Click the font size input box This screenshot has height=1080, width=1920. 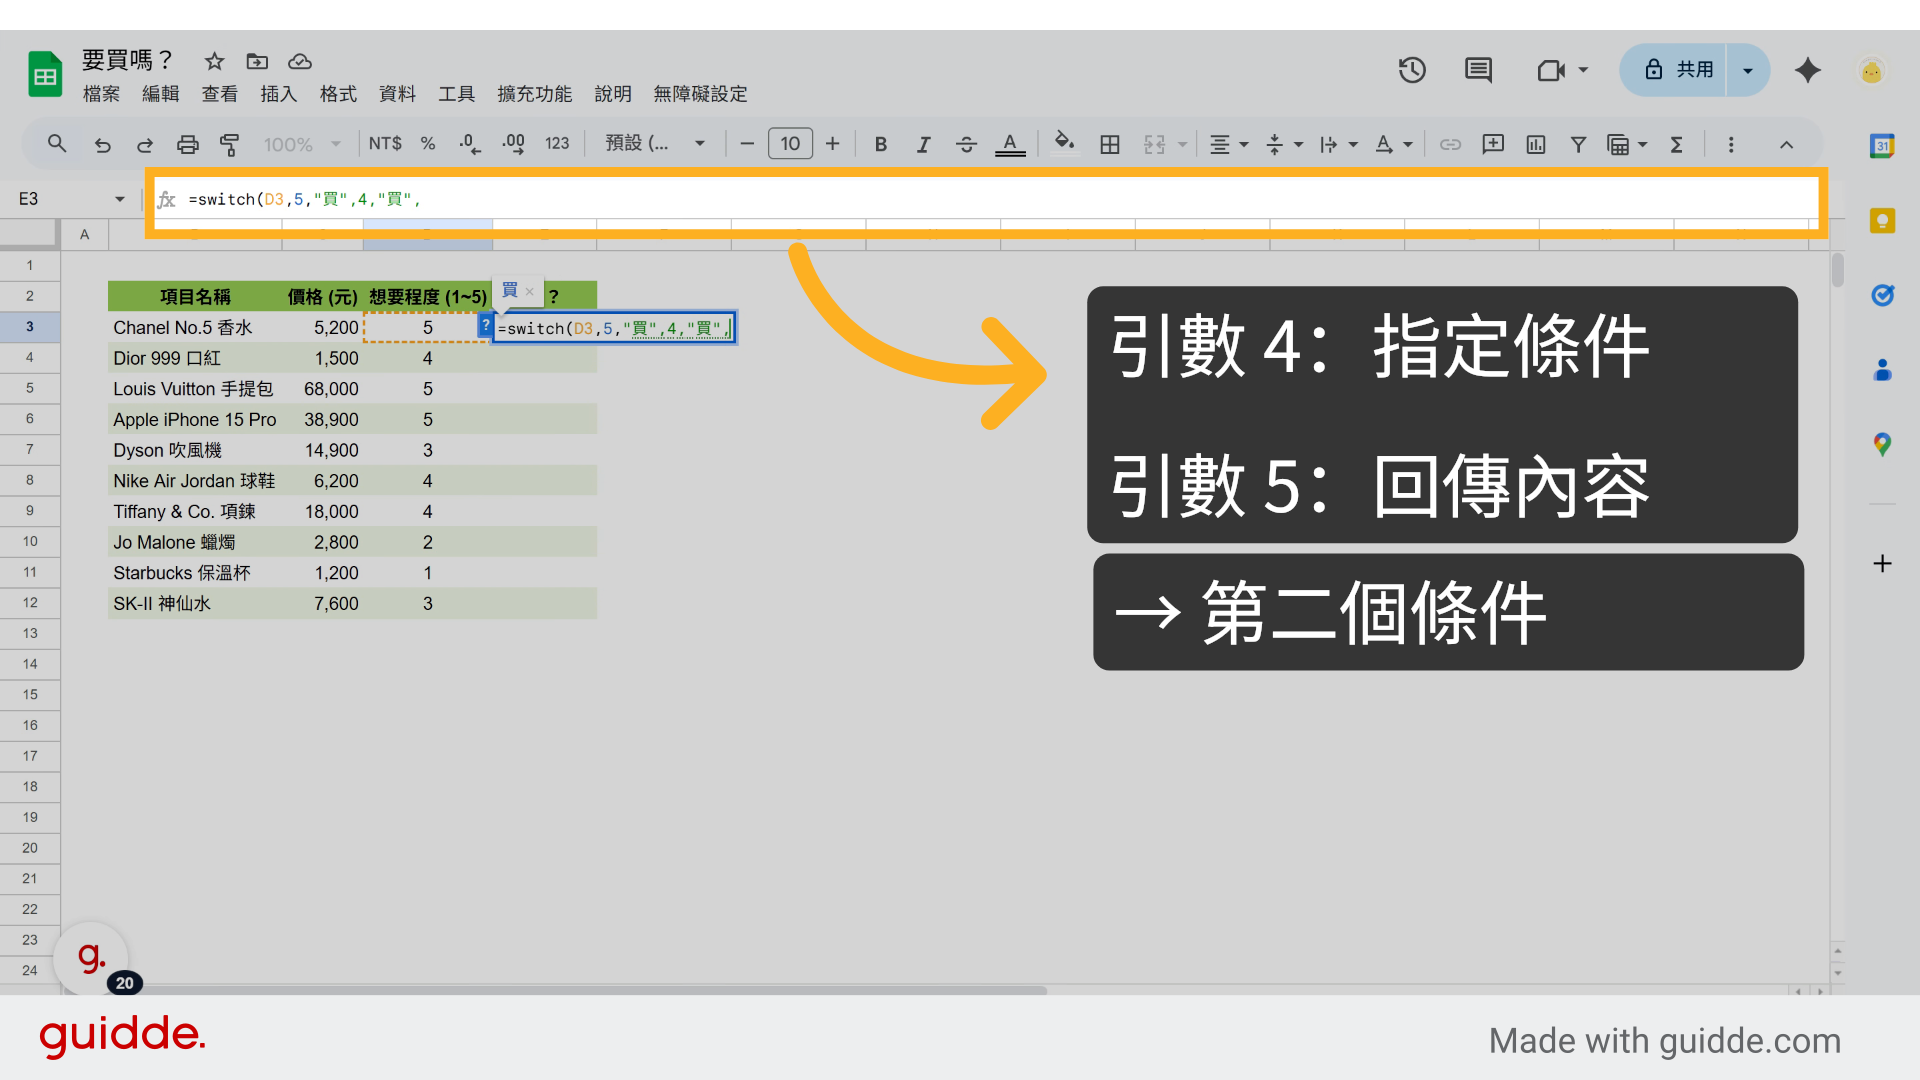pyautogui.click(x=790, y=144)
